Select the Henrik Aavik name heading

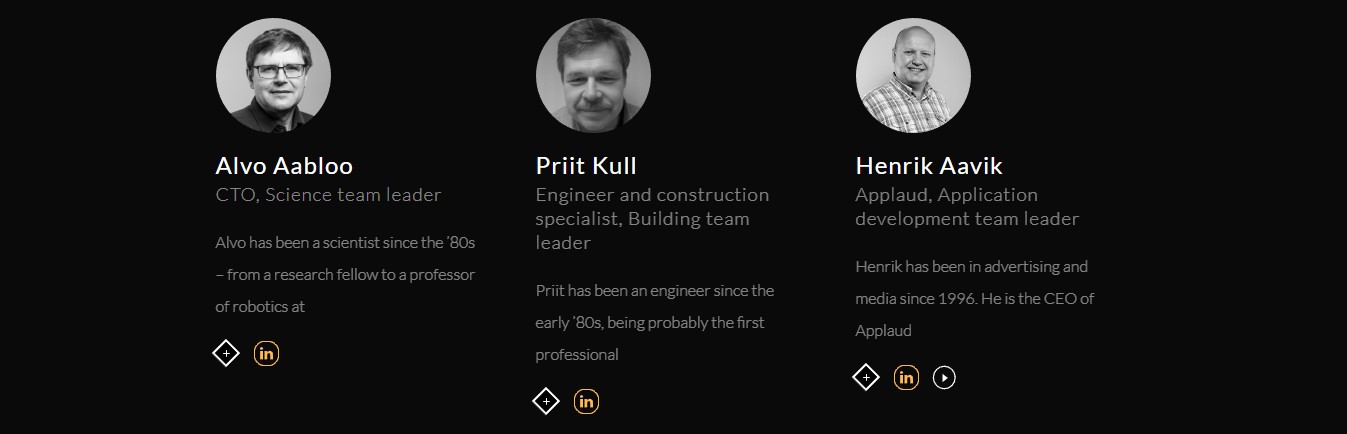pyautogui.click(x=929, y=166)
